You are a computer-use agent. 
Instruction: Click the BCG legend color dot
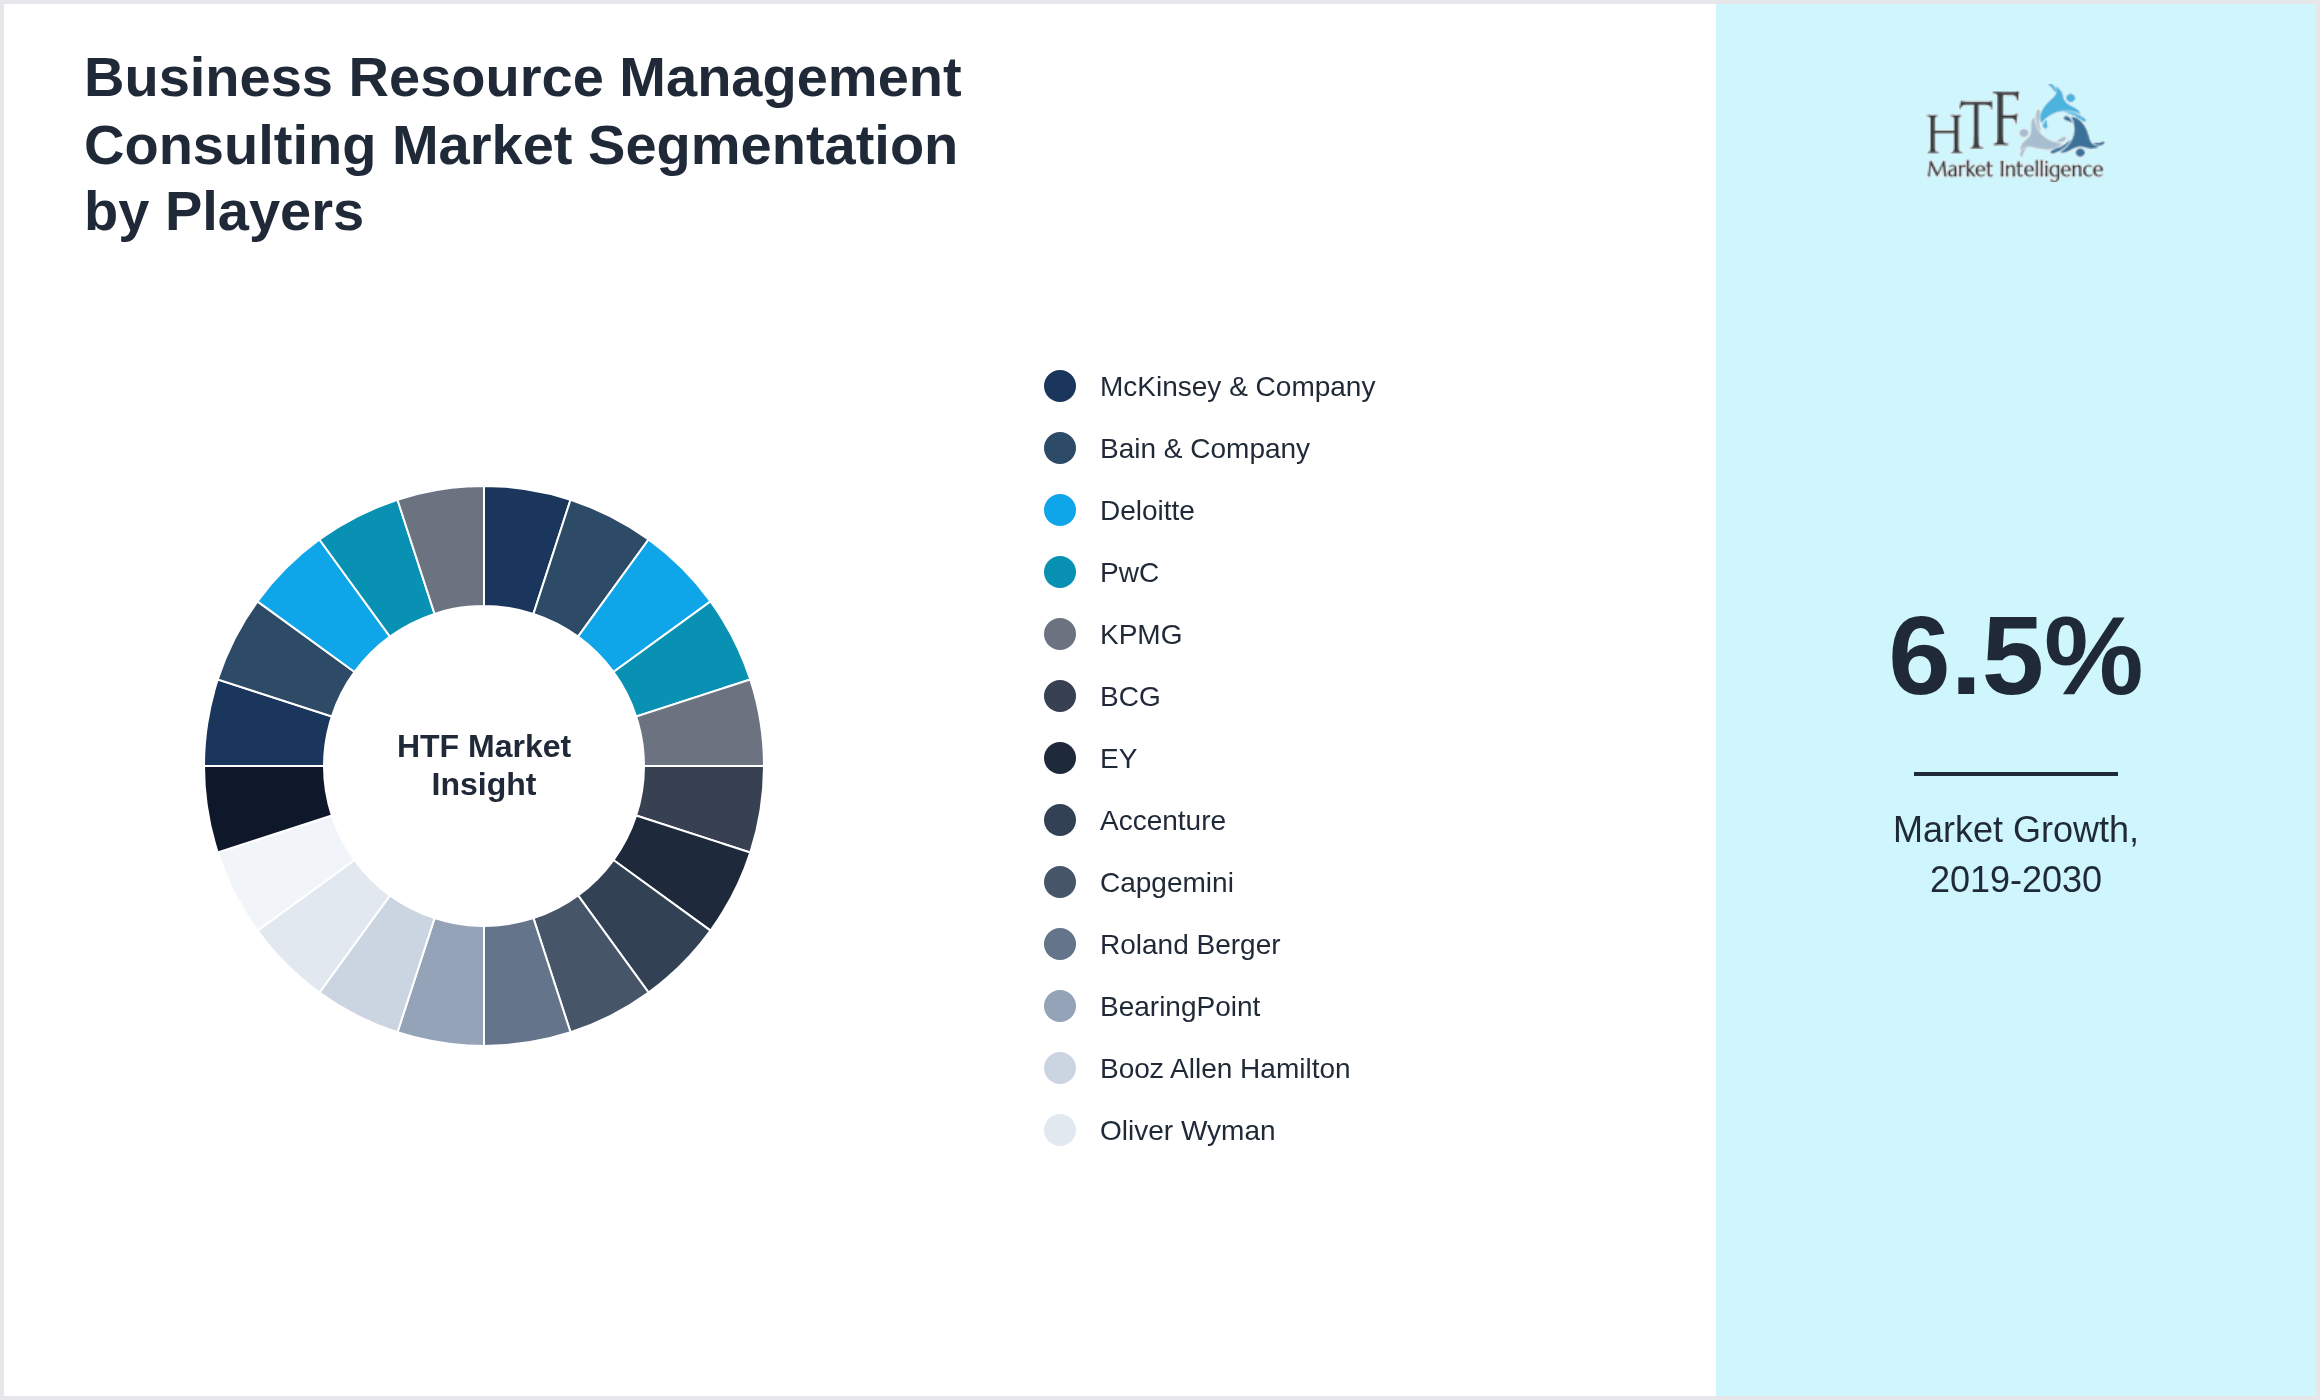pos(1060,696)
